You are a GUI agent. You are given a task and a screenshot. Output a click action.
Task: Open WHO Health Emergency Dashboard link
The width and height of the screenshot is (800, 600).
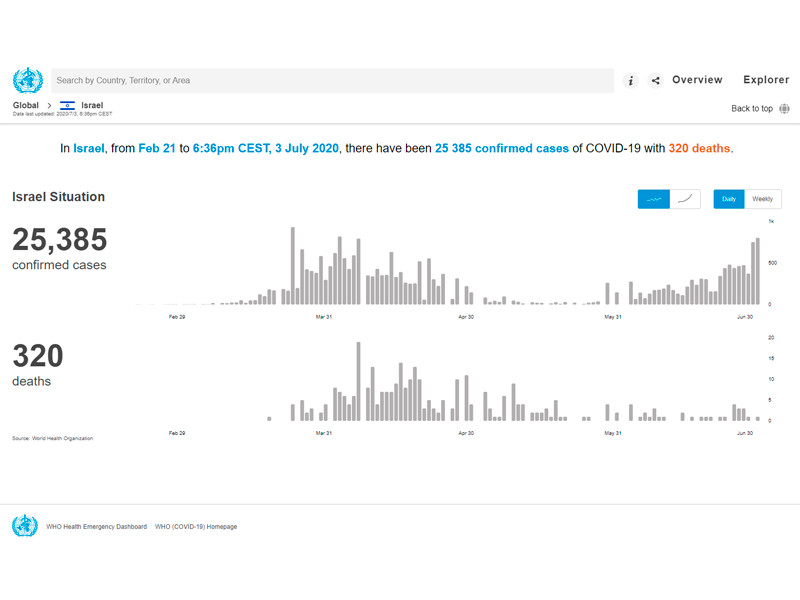pyautogui.click(x=96, y=527)
